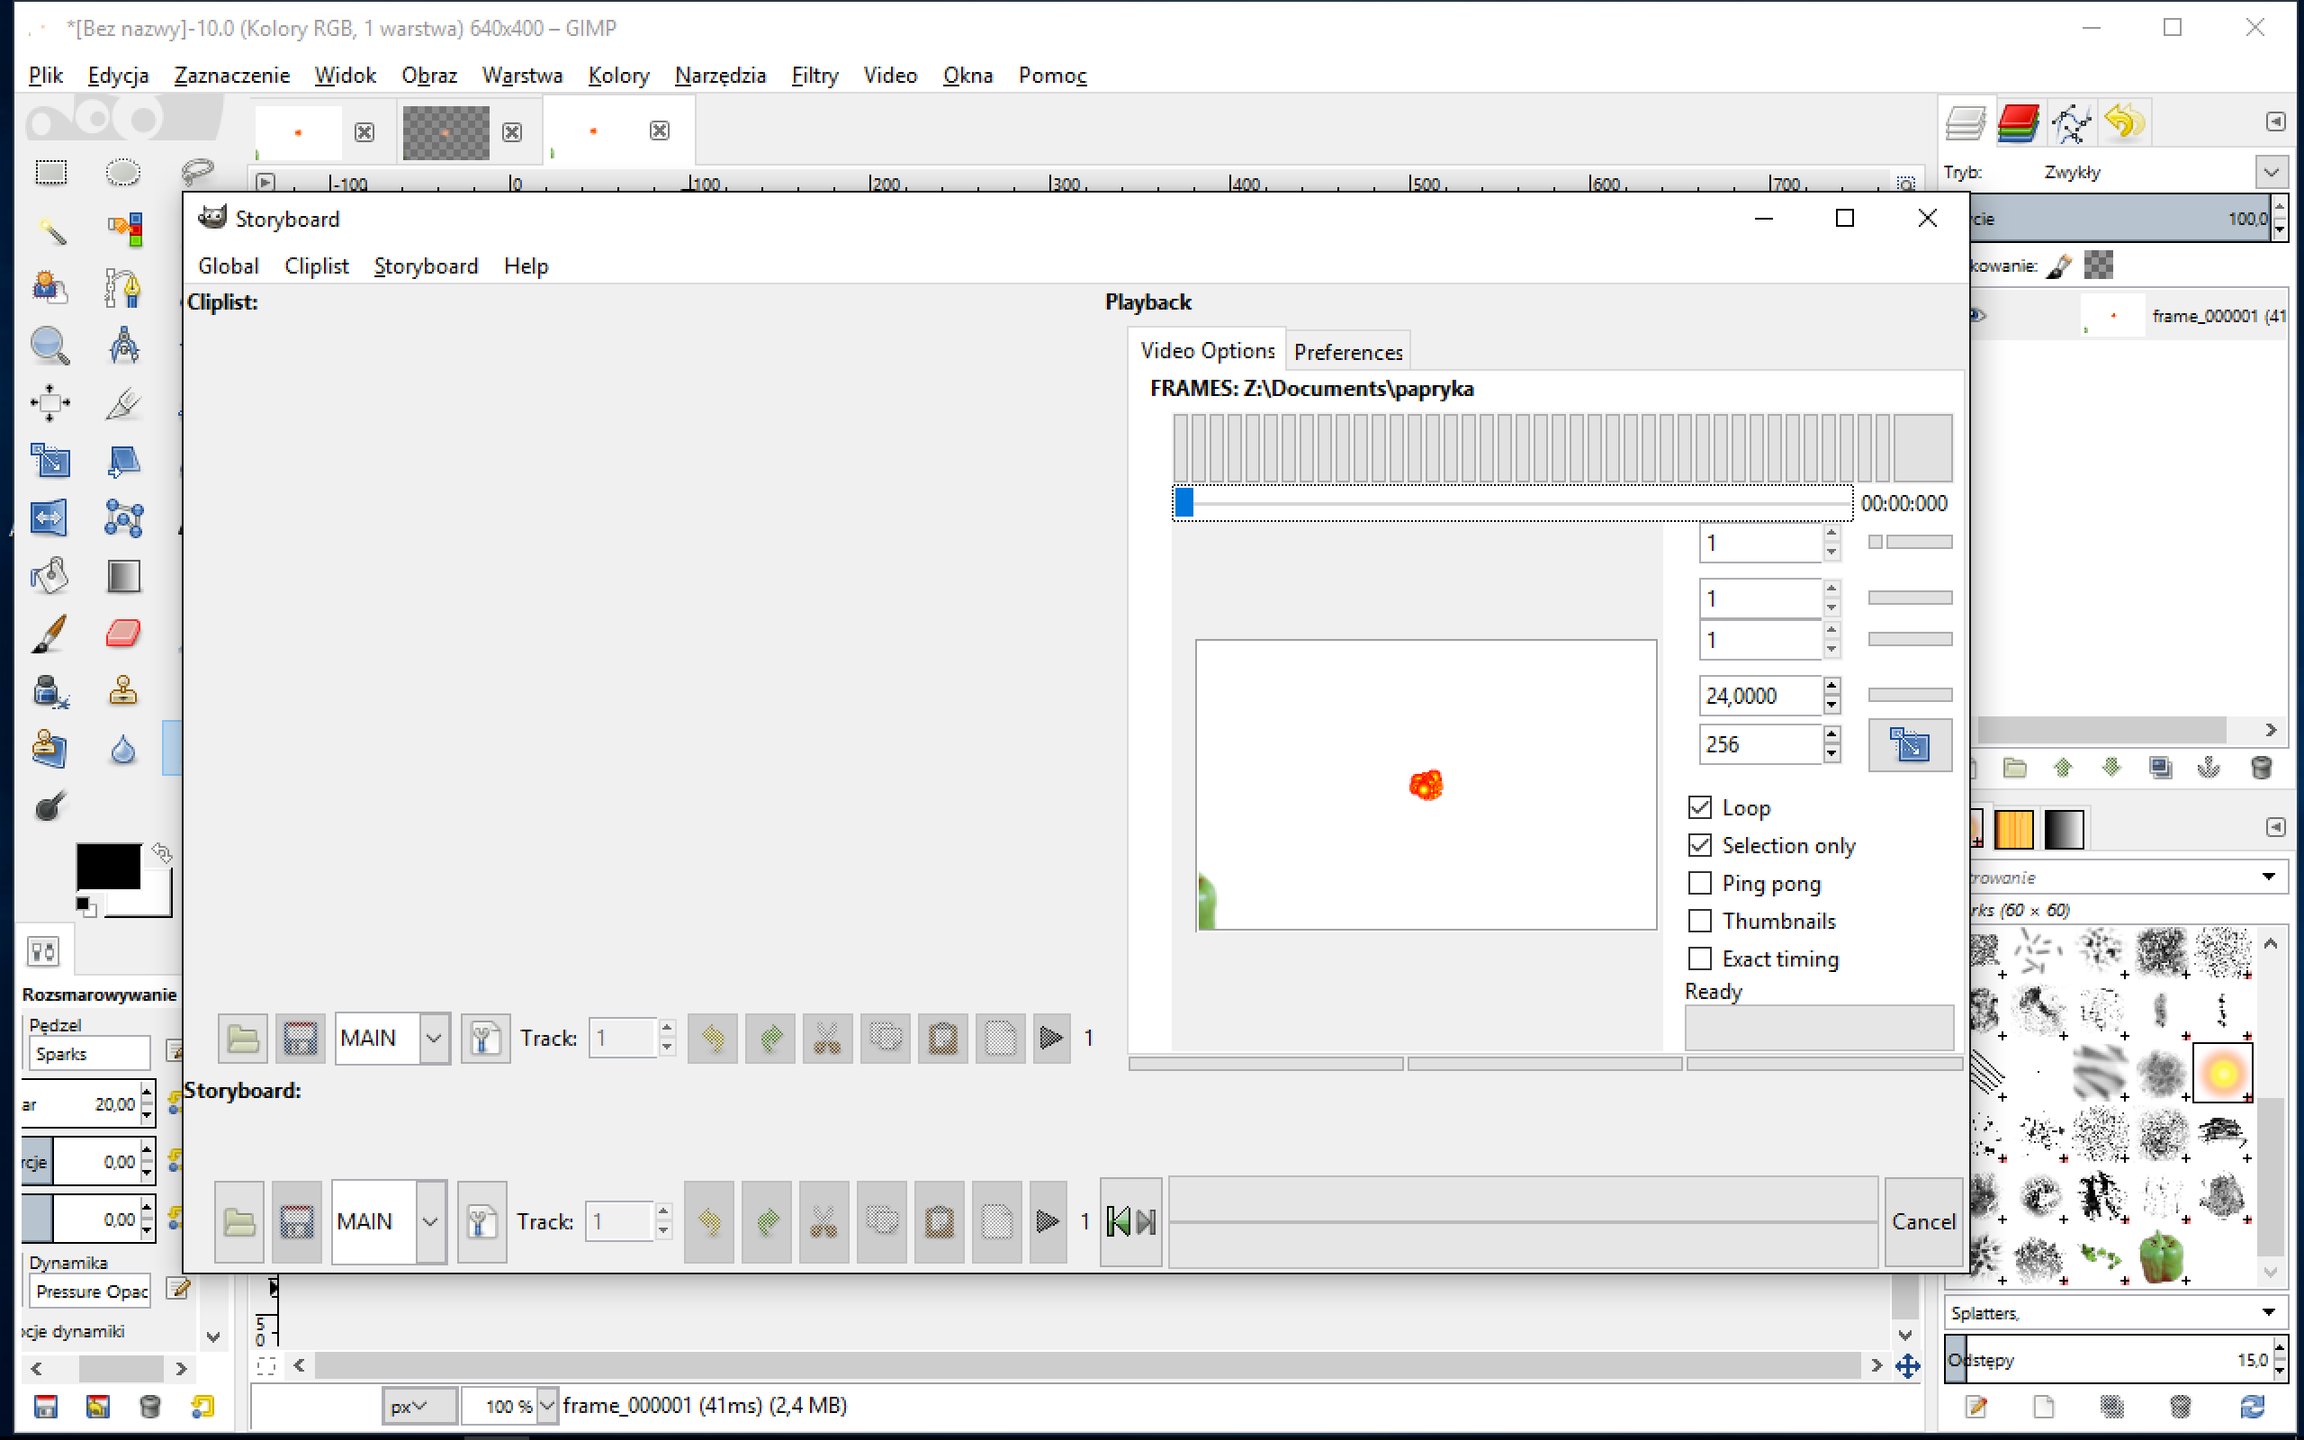Disable the Loop checkbox
This screenshot has width=2304, height=1440.
1699,807
